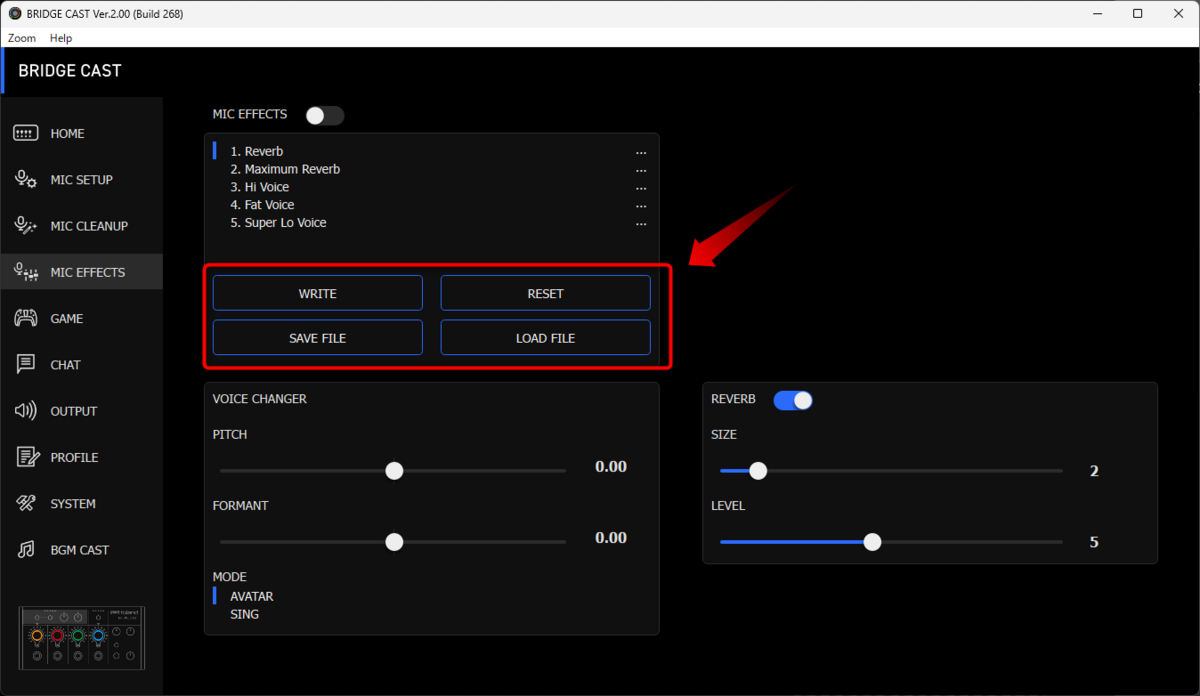The height and width of the screenshot is (696, 1200).
Task: Click the CHAT speech bubble icon
Action: point(26,365)
